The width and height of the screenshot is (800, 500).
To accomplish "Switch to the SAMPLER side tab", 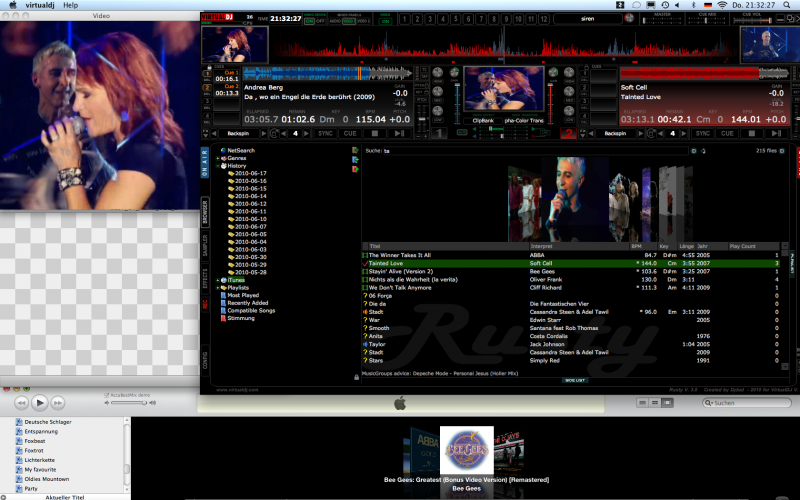I will (x=206, y=245).
